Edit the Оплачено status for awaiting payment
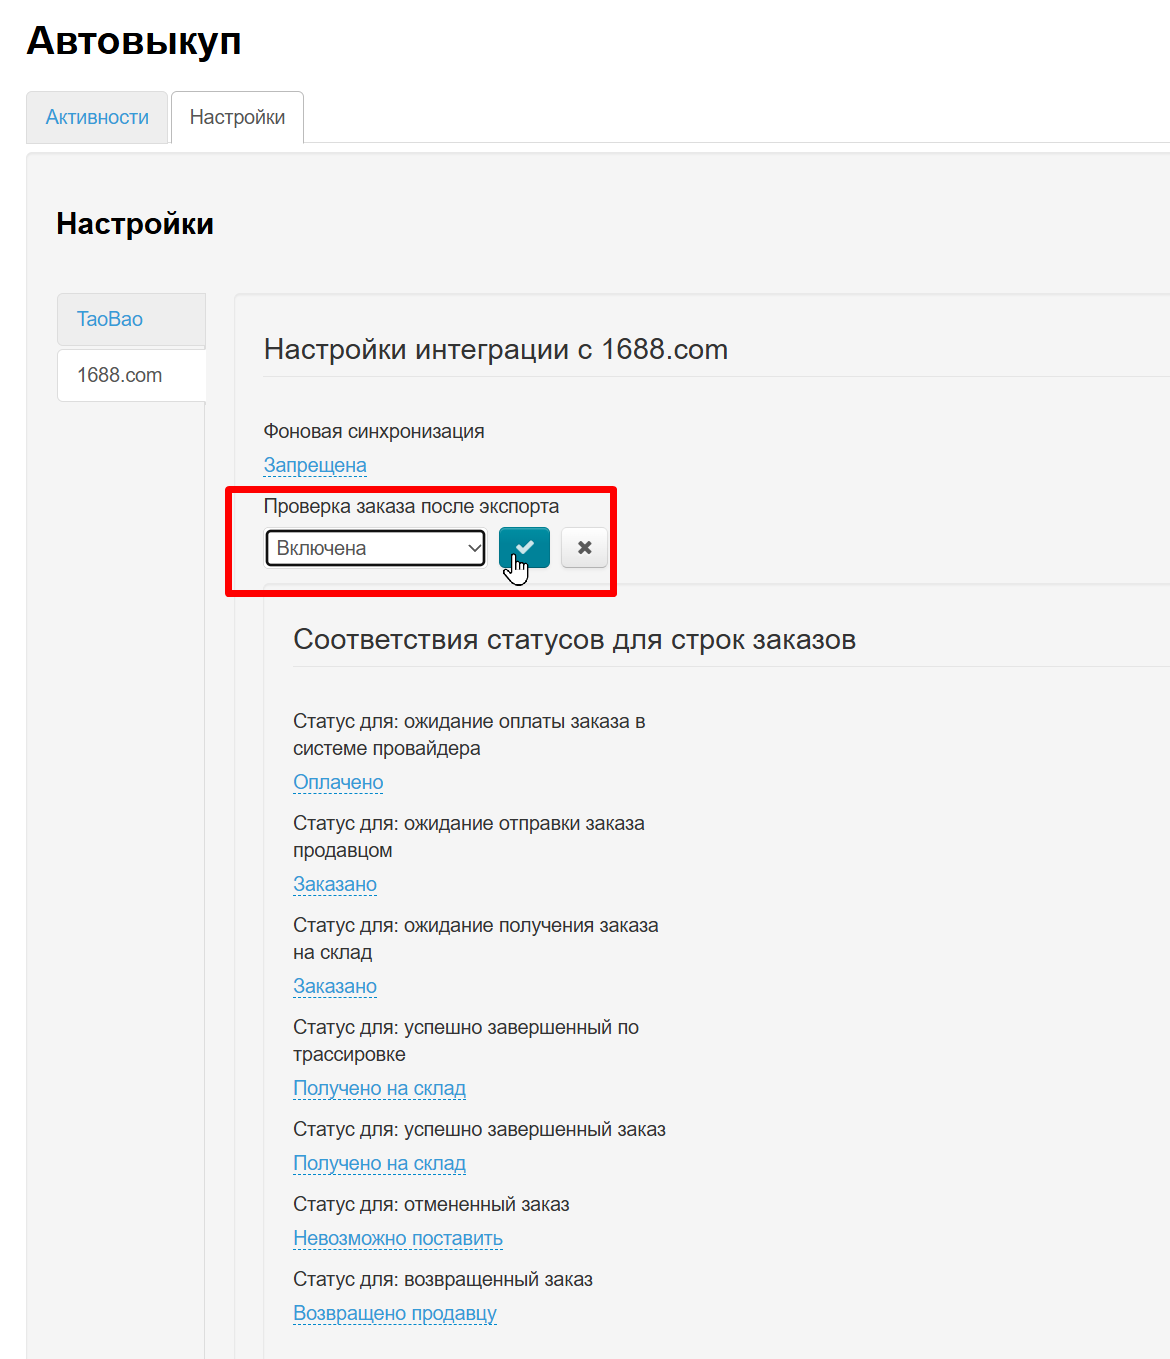 338,782
